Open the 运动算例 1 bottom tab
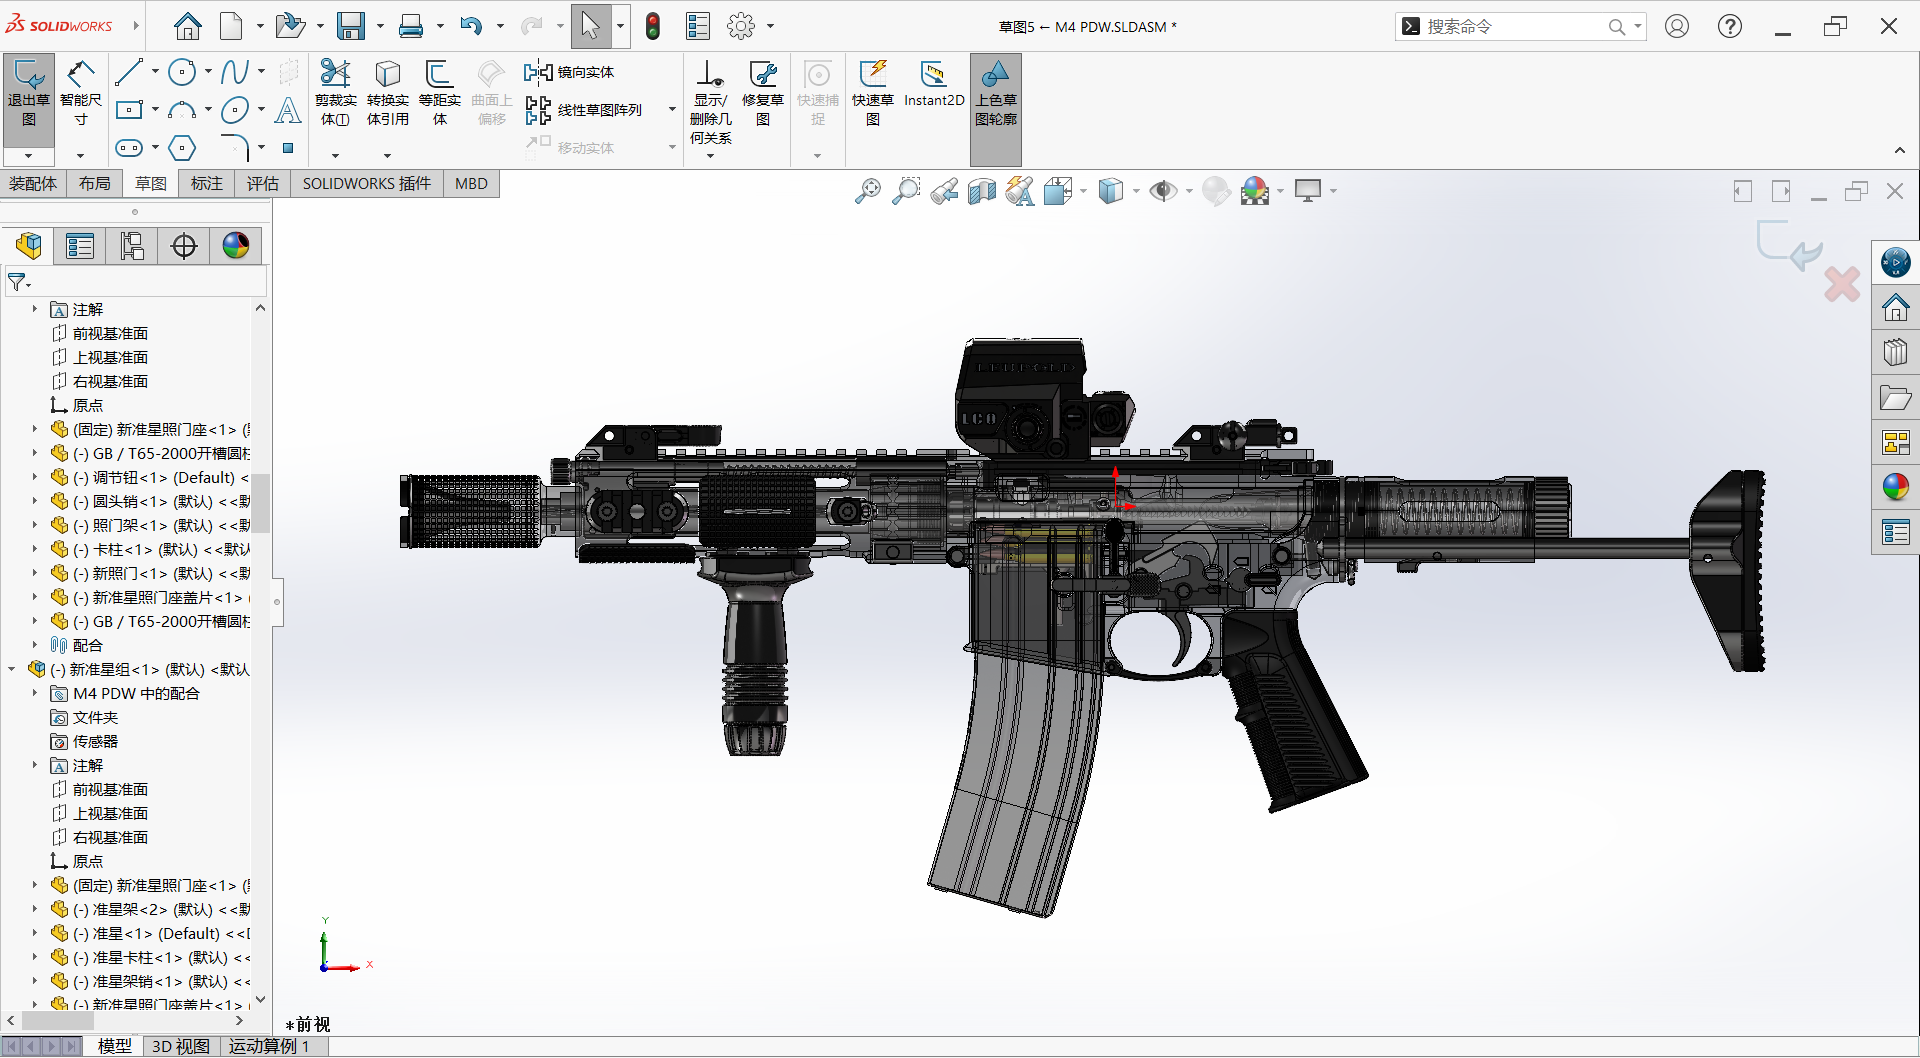This screenshot has width=1920, height=1058. (x=269, y=1046)
